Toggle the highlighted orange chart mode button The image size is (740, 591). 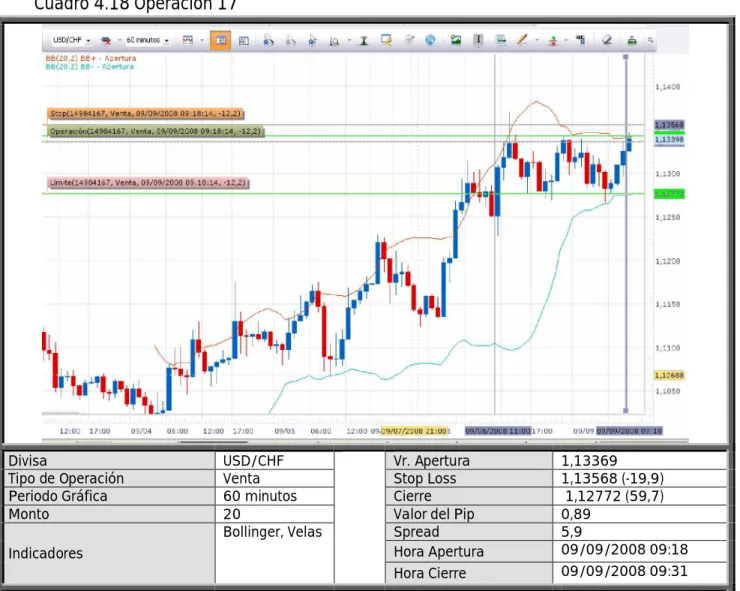point(220,40)
